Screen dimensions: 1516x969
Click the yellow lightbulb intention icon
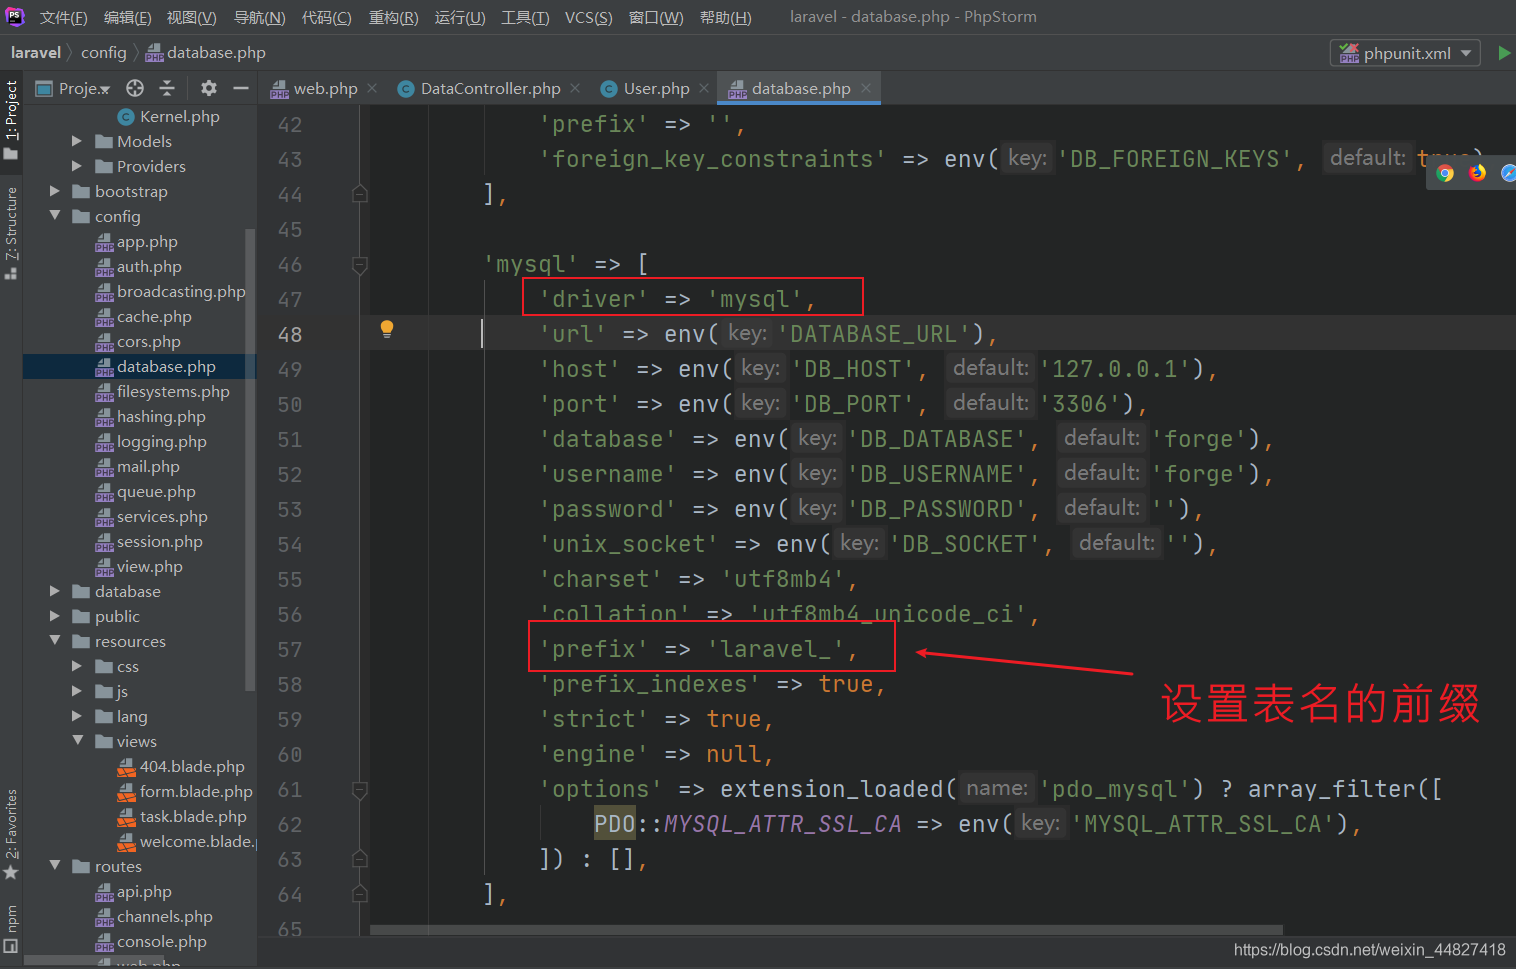387,329
